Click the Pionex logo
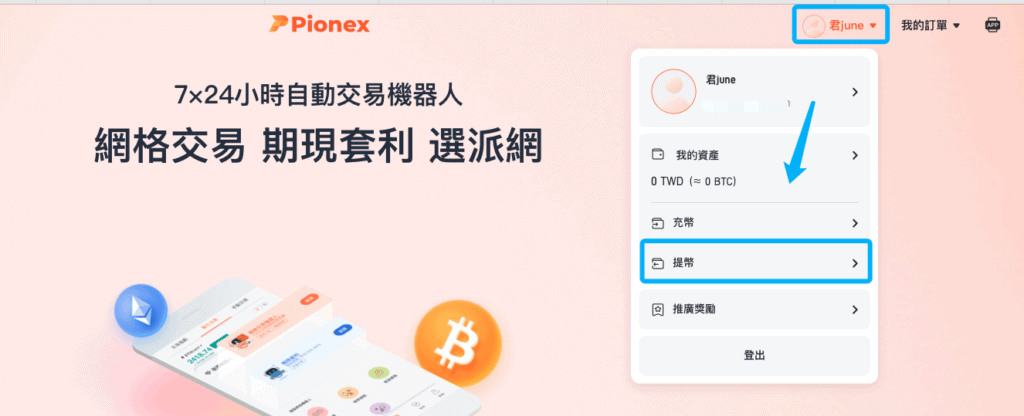The height and width of the screenshot is (416, 1024). (x=319, y=25)
